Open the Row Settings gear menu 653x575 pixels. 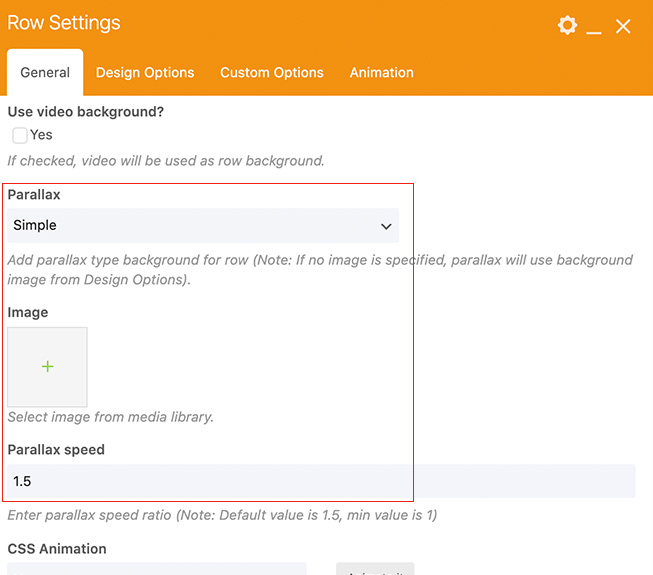(x=567, y=25)
